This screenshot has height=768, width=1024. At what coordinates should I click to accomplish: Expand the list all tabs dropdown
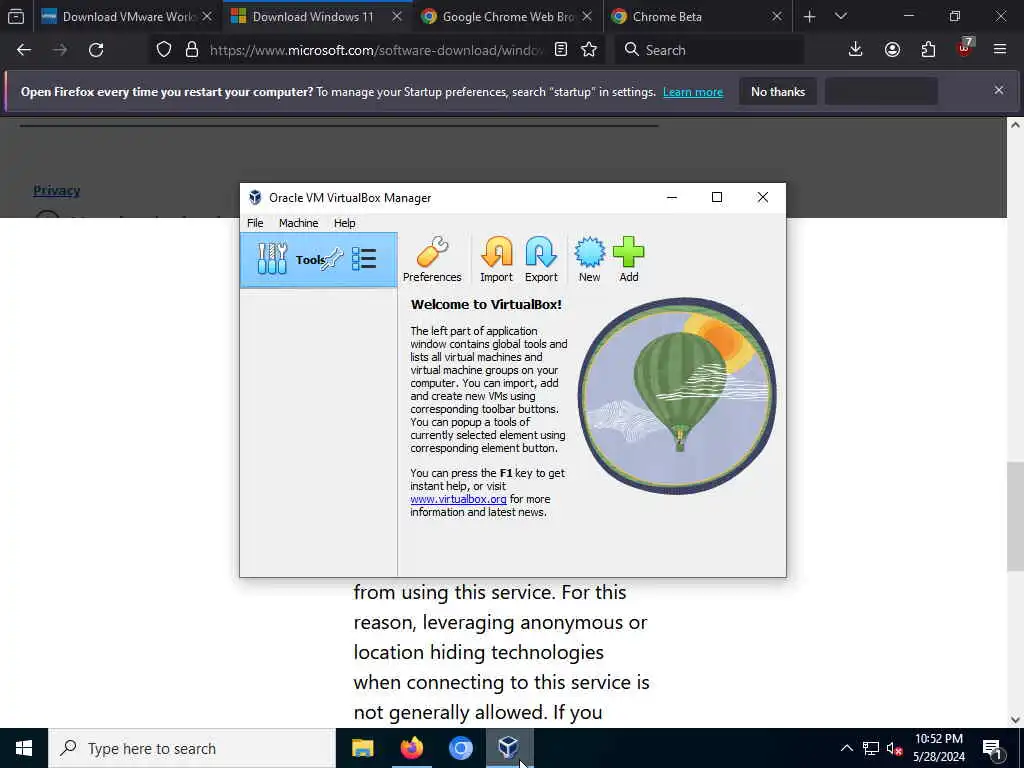click(841, 17)
